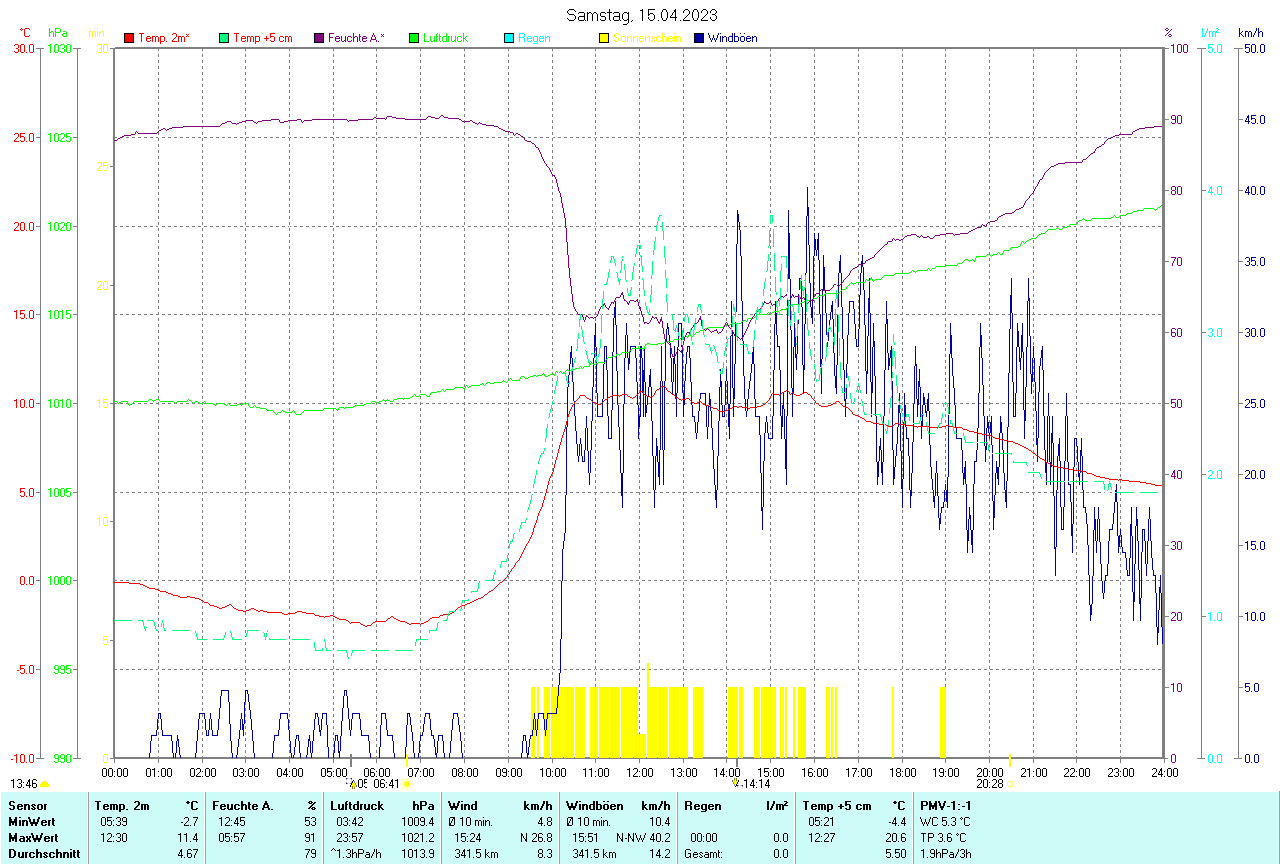Click the maximum temperature value '11.4'
This screenshot has height=864, width=1280.
(x=187, y=838)
